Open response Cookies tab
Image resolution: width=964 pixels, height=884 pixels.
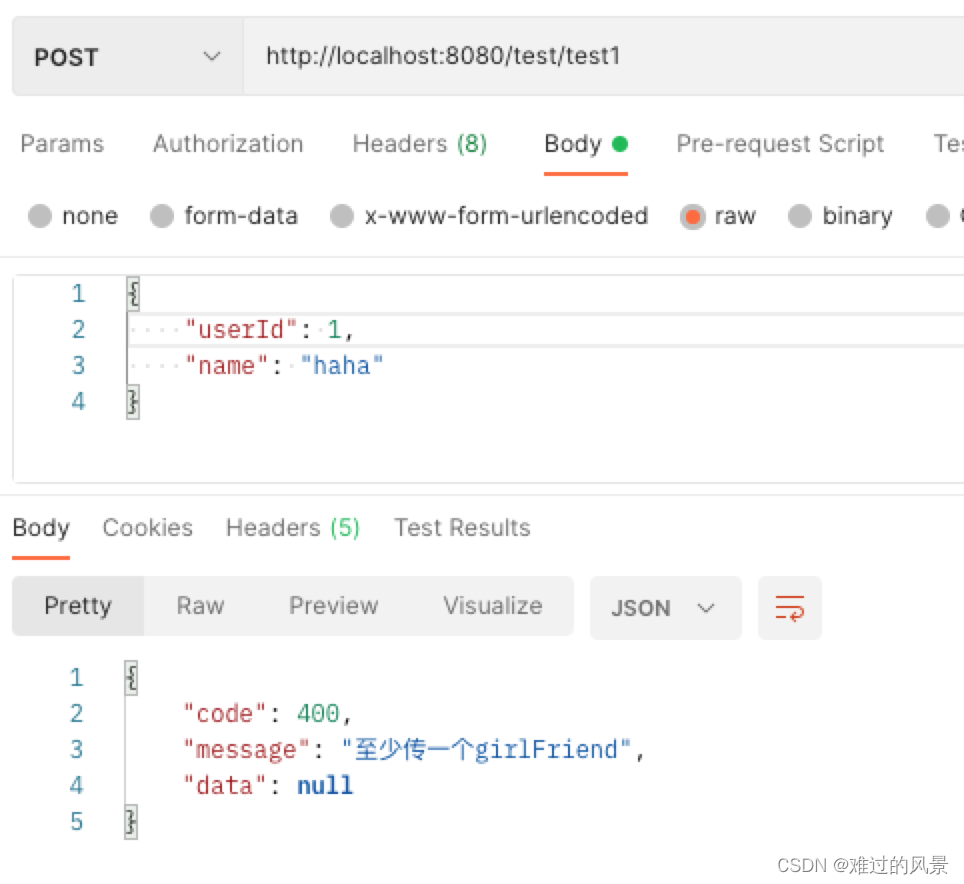coord(148,528)
